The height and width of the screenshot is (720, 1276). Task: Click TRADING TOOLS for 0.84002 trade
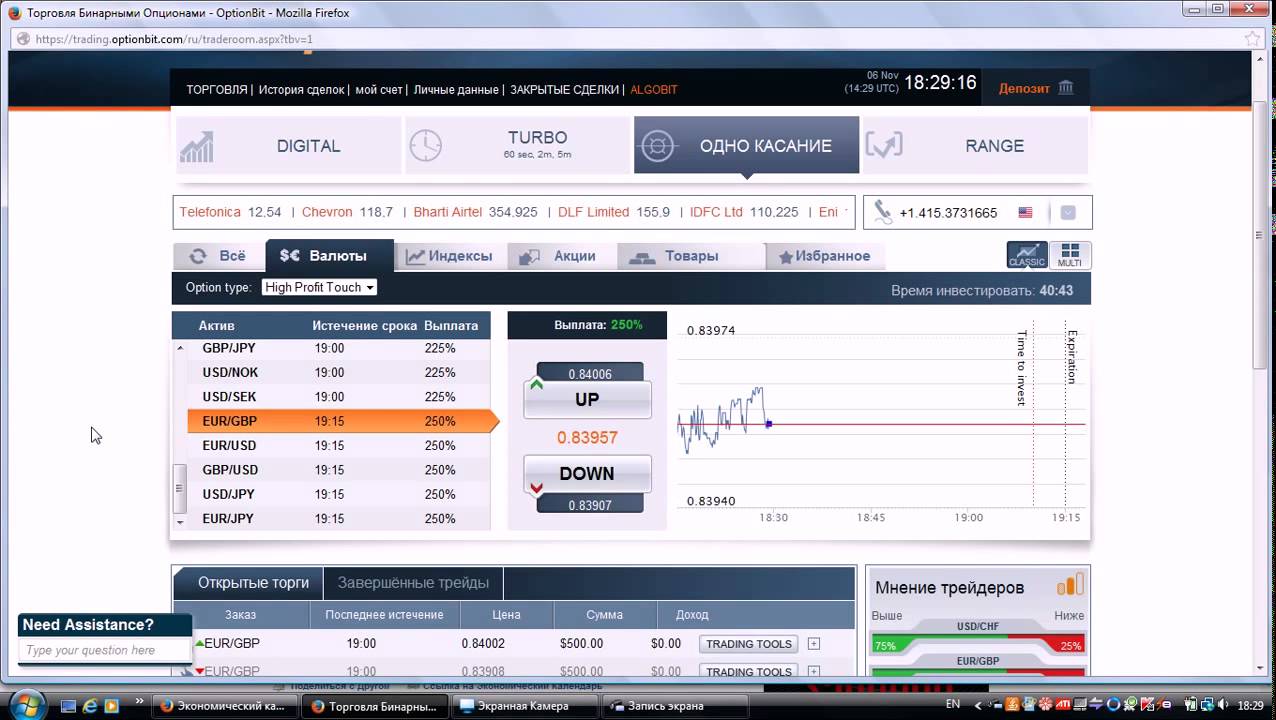[x=749, y=644]
